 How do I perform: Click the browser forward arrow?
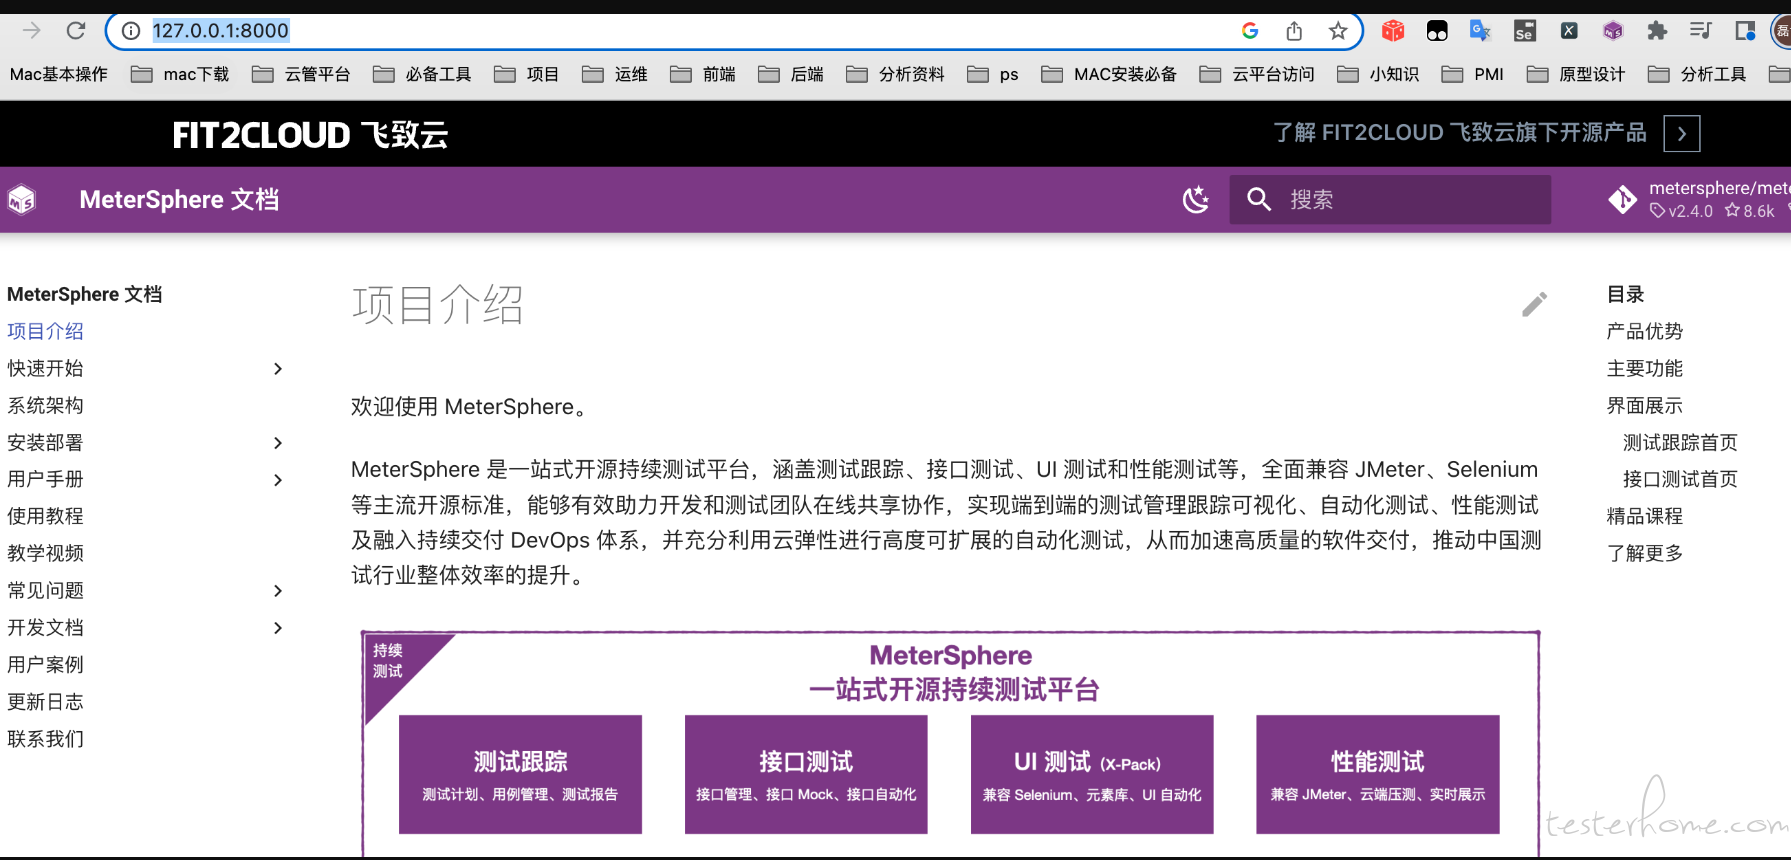tap(32, 31)
